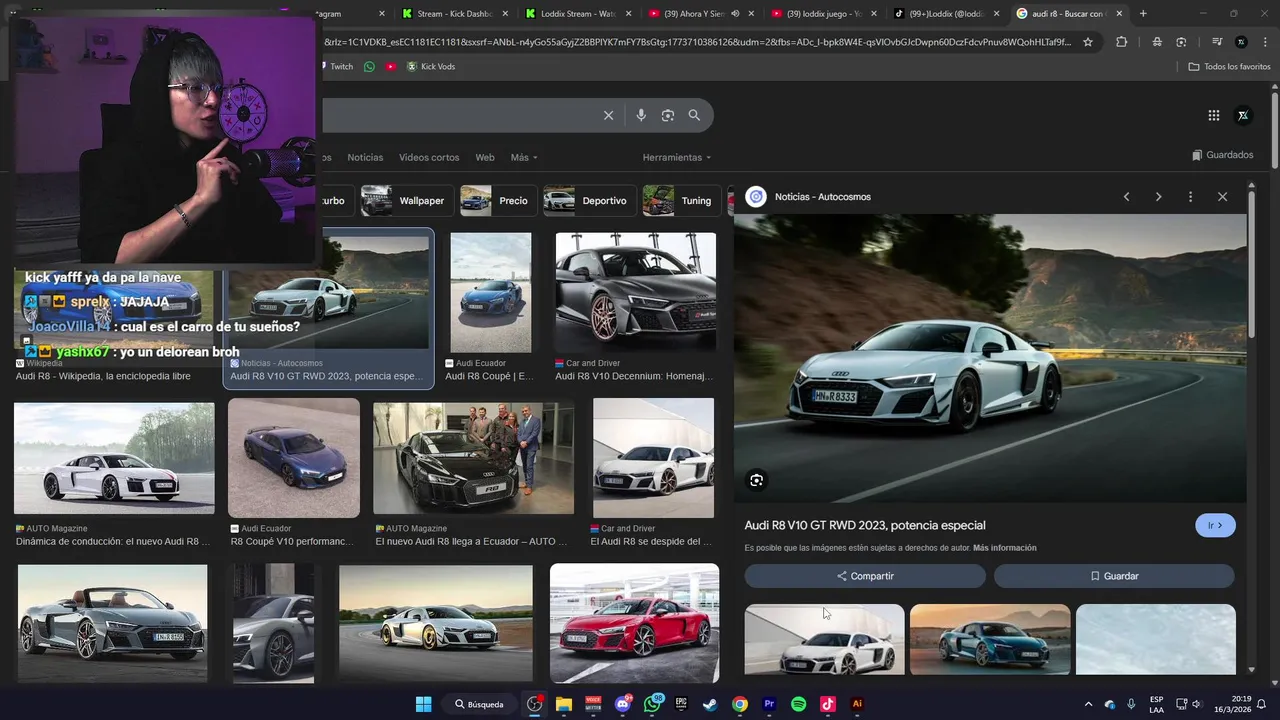Share the image with Compartir

(x=865, y=576)
